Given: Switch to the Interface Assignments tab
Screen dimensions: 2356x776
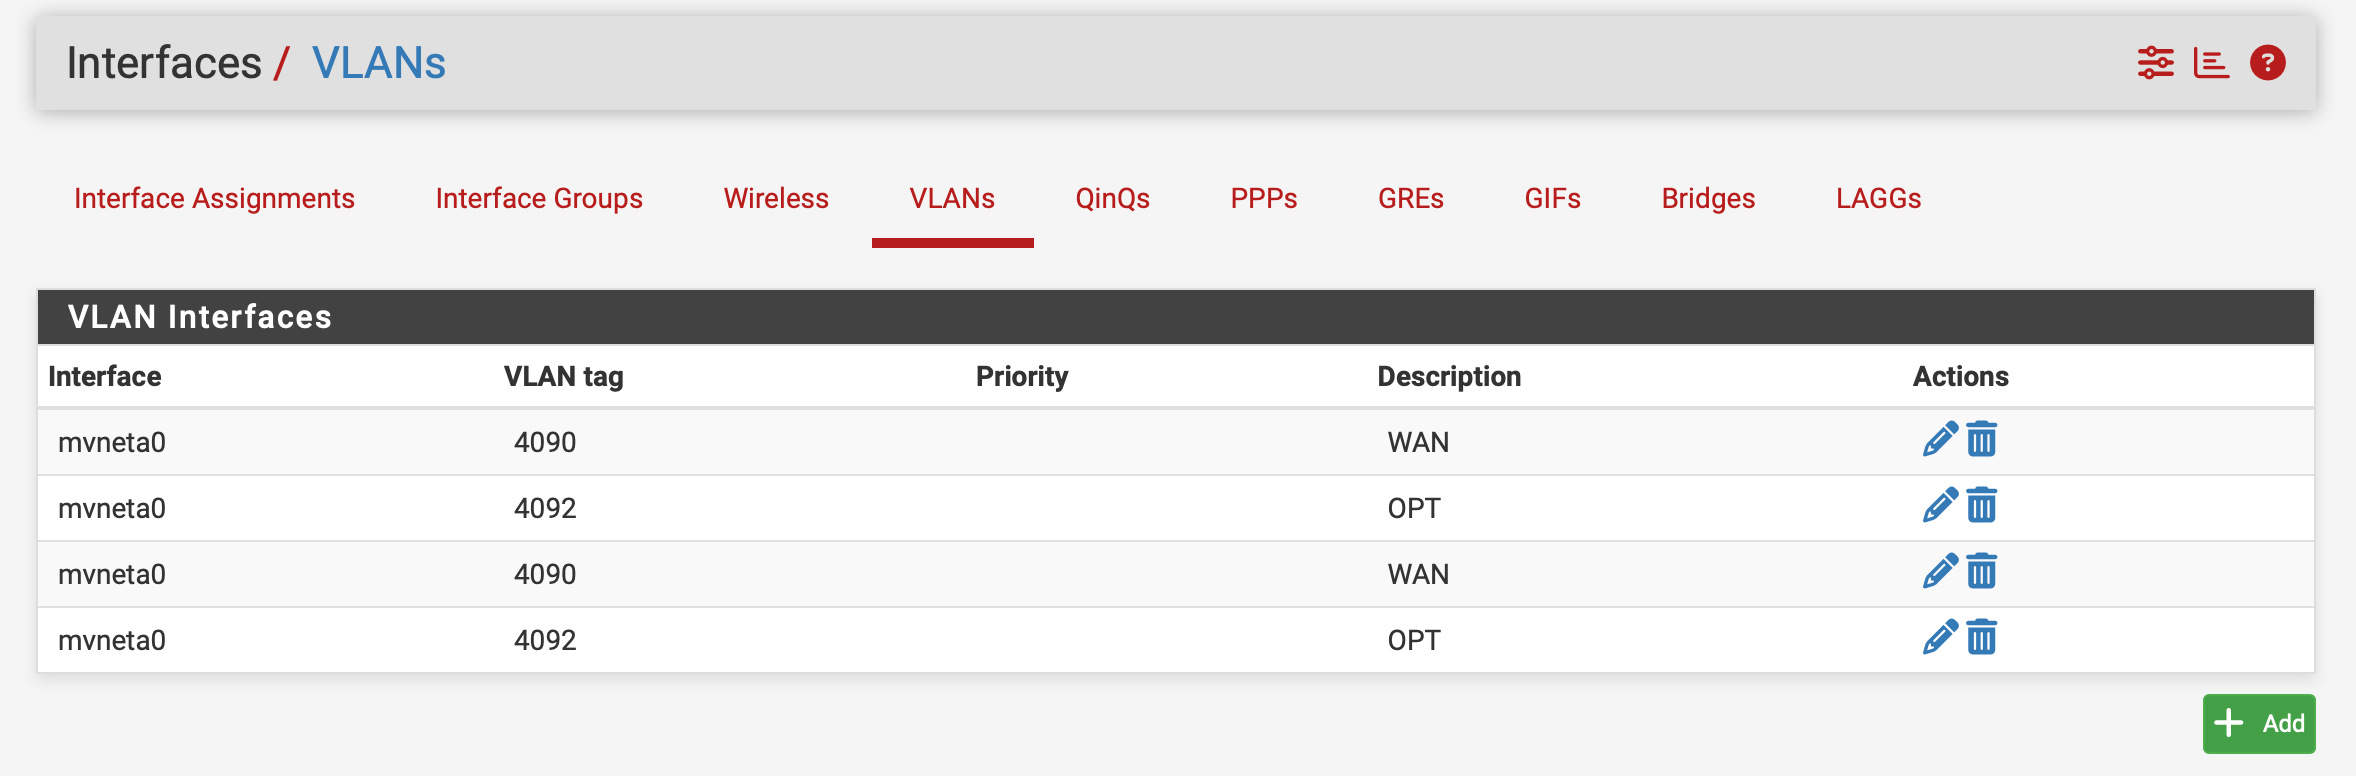Looking at the screenshot, I should [x=214, y=198].
